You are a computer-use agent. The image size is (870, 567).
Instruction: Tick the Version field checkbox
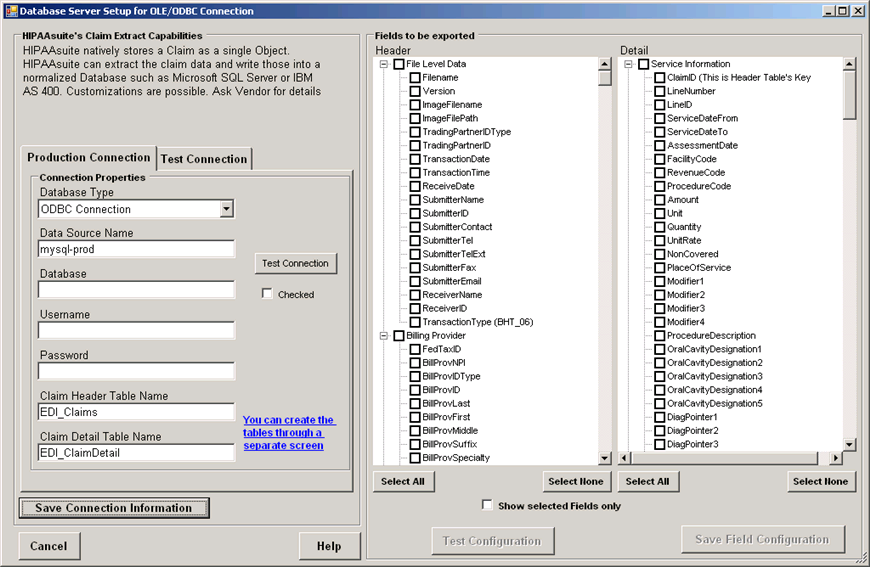(414, 91)
